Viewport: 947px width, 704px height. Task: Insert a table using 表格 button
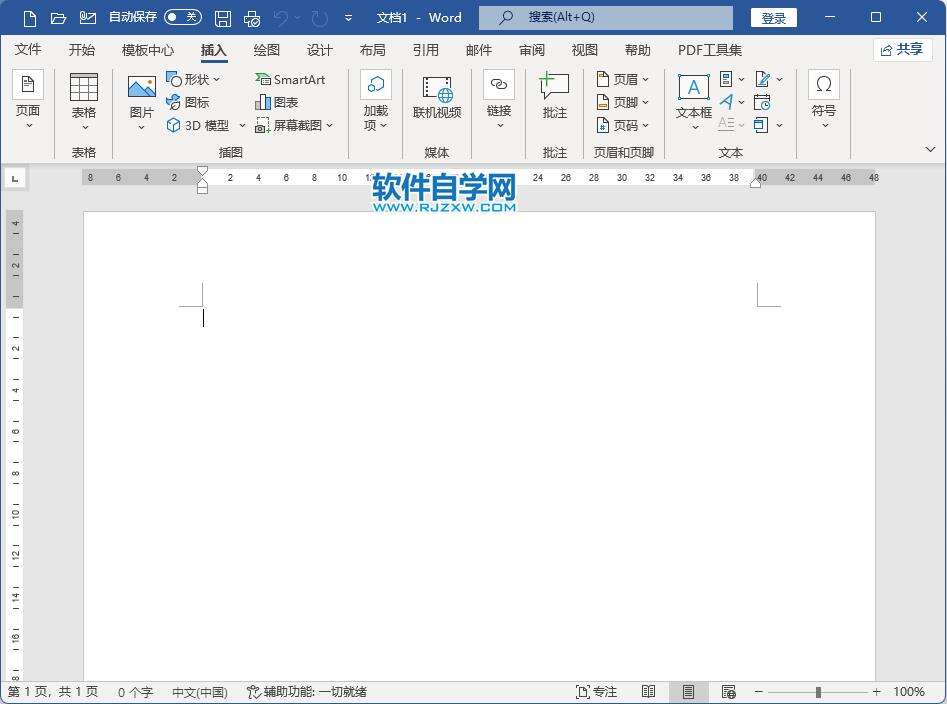[84, 98]
